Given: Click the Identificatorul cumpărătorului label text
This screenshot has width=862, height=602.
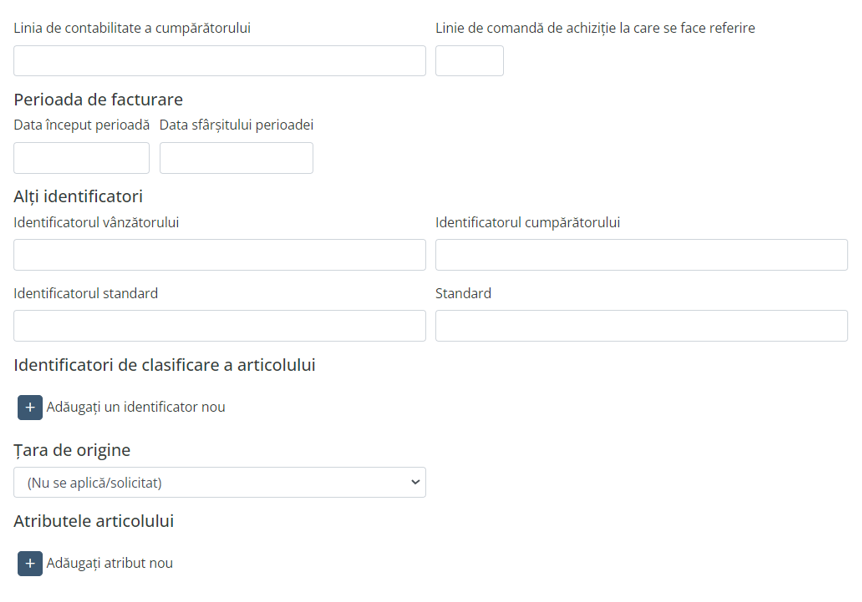Looking at the screenshot, I should click(x=527, y=222).
